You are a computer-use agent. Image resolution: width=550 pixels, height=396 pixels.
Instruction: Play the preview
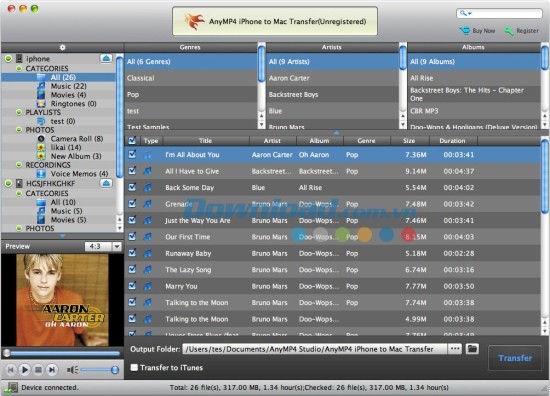pyautogui.click(x=25, y=370)
